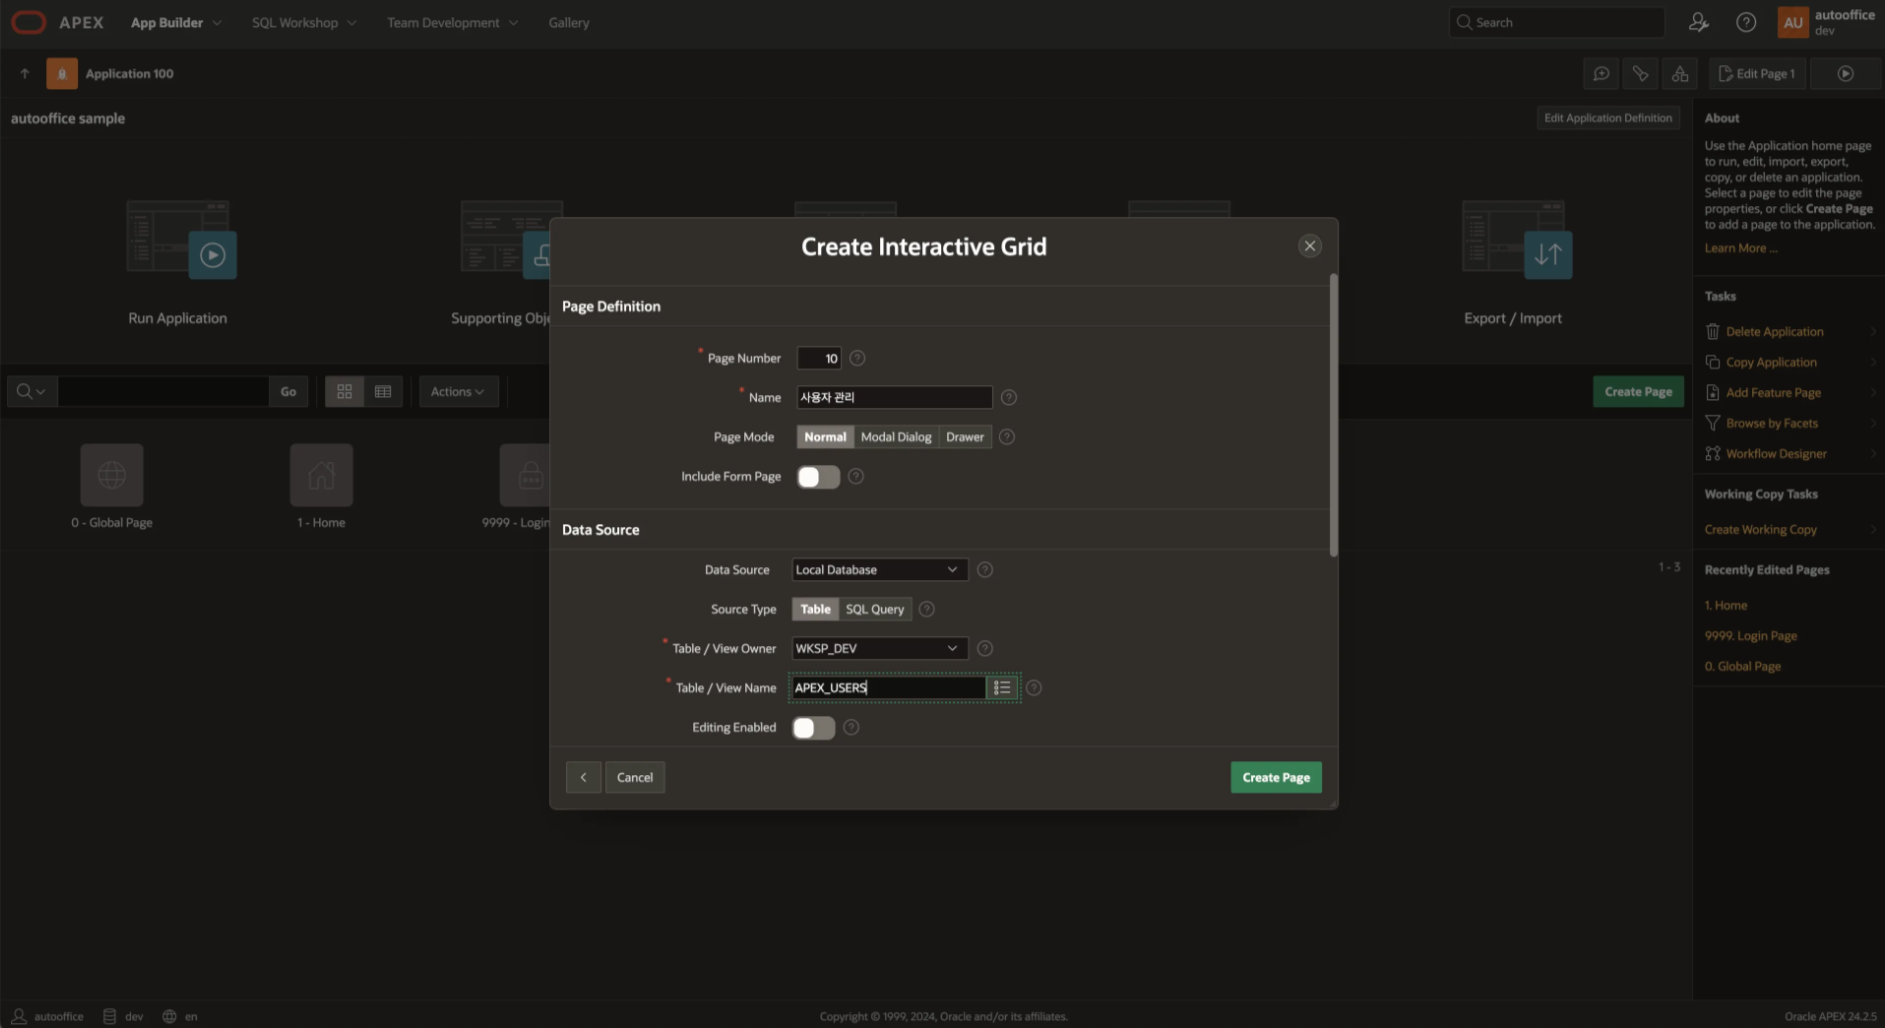Image resolution: width=1885 pixels, height=1028 pixels.
Task: Open help for Name field
Action: (x=1009, y=398)
